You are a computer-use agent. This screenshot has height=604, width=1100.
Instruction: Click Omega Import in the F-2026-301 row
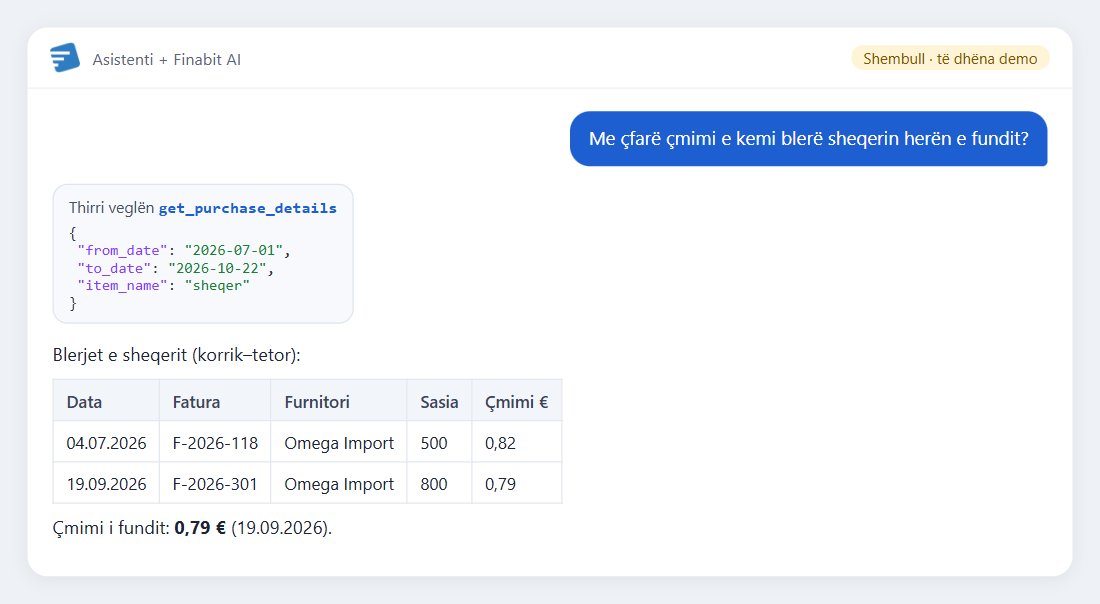point(339,483)
